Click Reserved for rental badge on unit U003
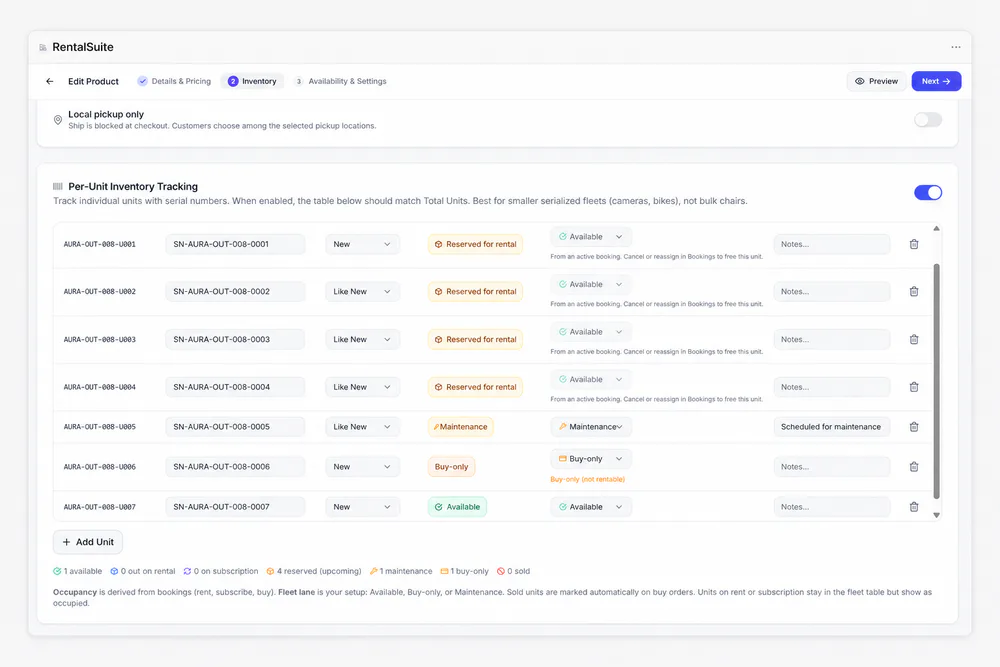This screenshot has width=1000, height=667. [475, 339]
